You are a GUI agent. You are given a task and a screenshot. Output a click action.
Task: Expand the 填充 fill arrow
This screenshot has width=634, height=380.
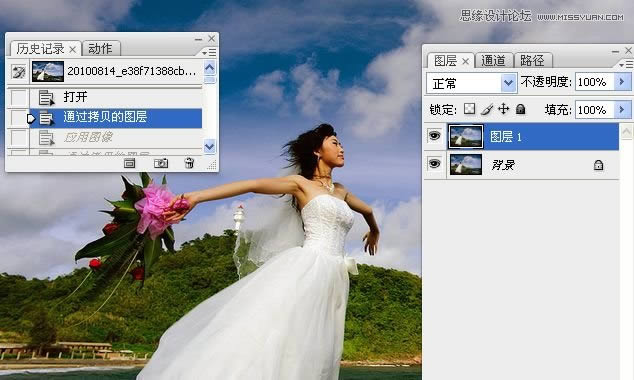(x=622, y=110)
